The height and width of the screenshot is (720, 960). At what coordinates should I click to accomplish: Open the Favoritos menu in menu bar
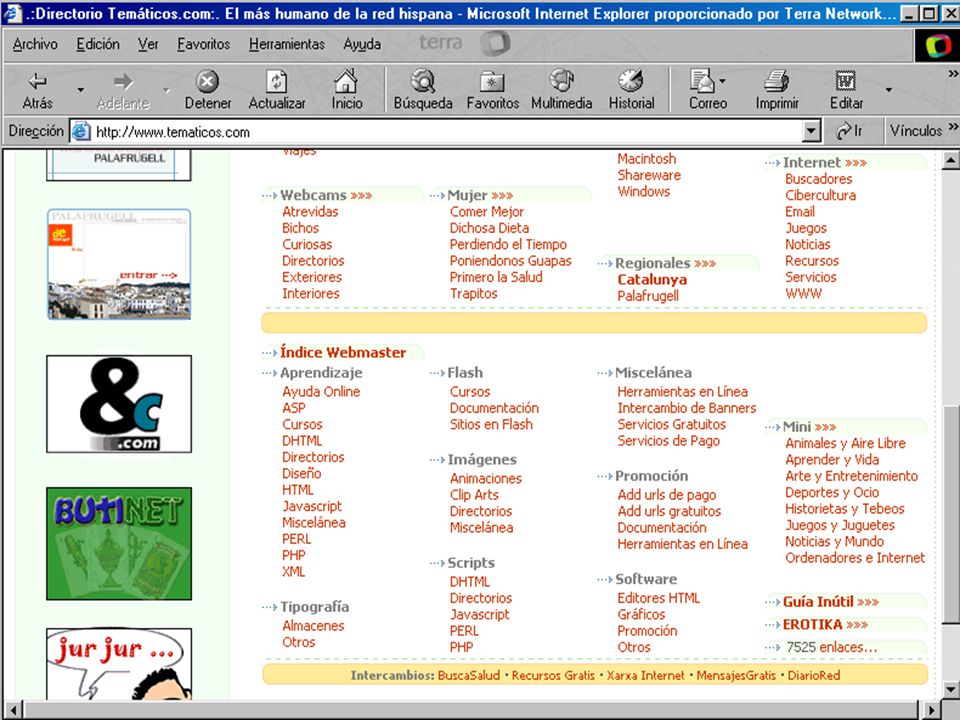(x=203, y=44)
